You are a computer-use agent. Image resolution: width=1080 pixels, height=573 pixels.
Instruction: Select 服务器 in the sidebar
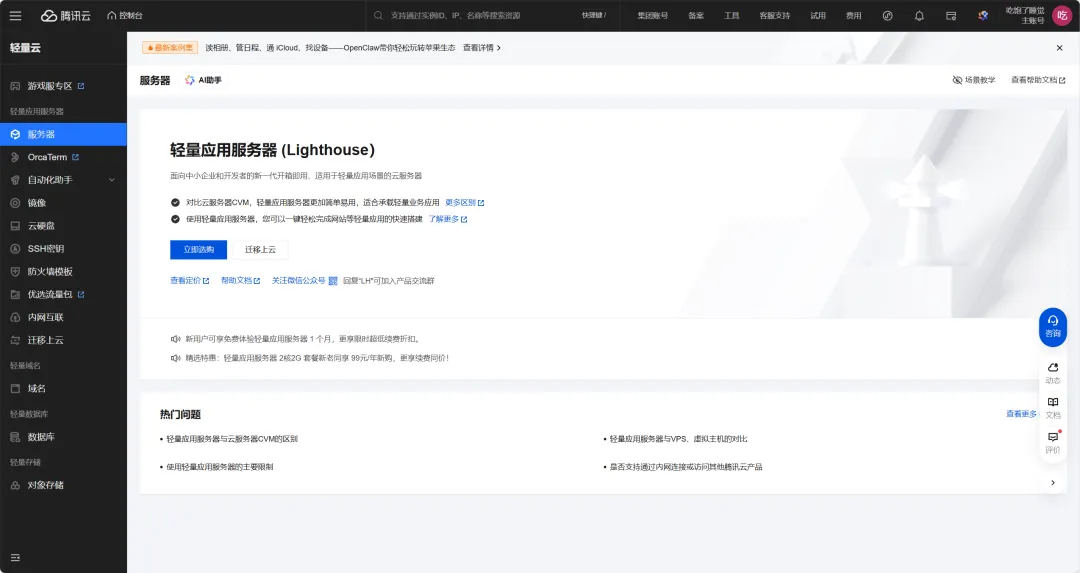pyautogui.click(x=63, y=134)
